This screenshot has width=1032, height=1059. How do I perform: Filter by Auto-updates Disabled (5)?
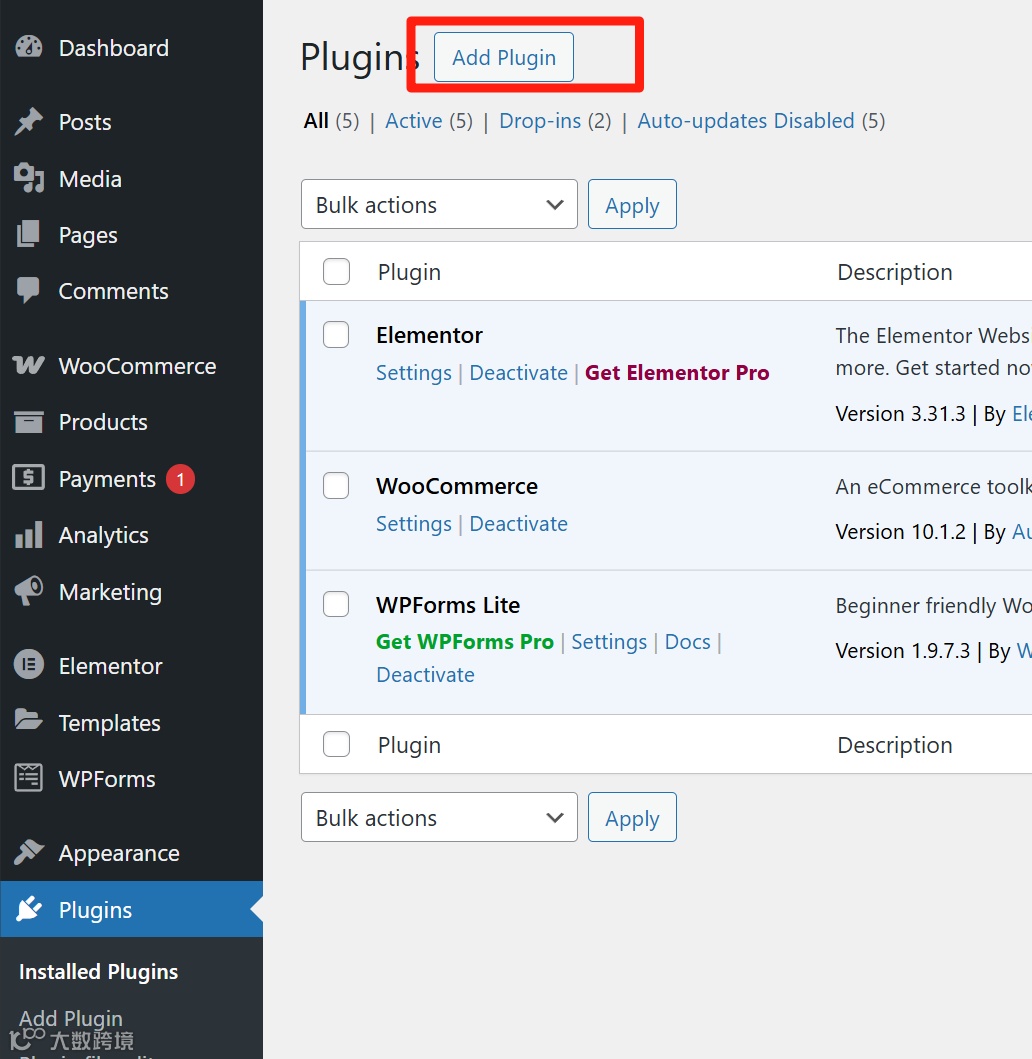(761, 121)
